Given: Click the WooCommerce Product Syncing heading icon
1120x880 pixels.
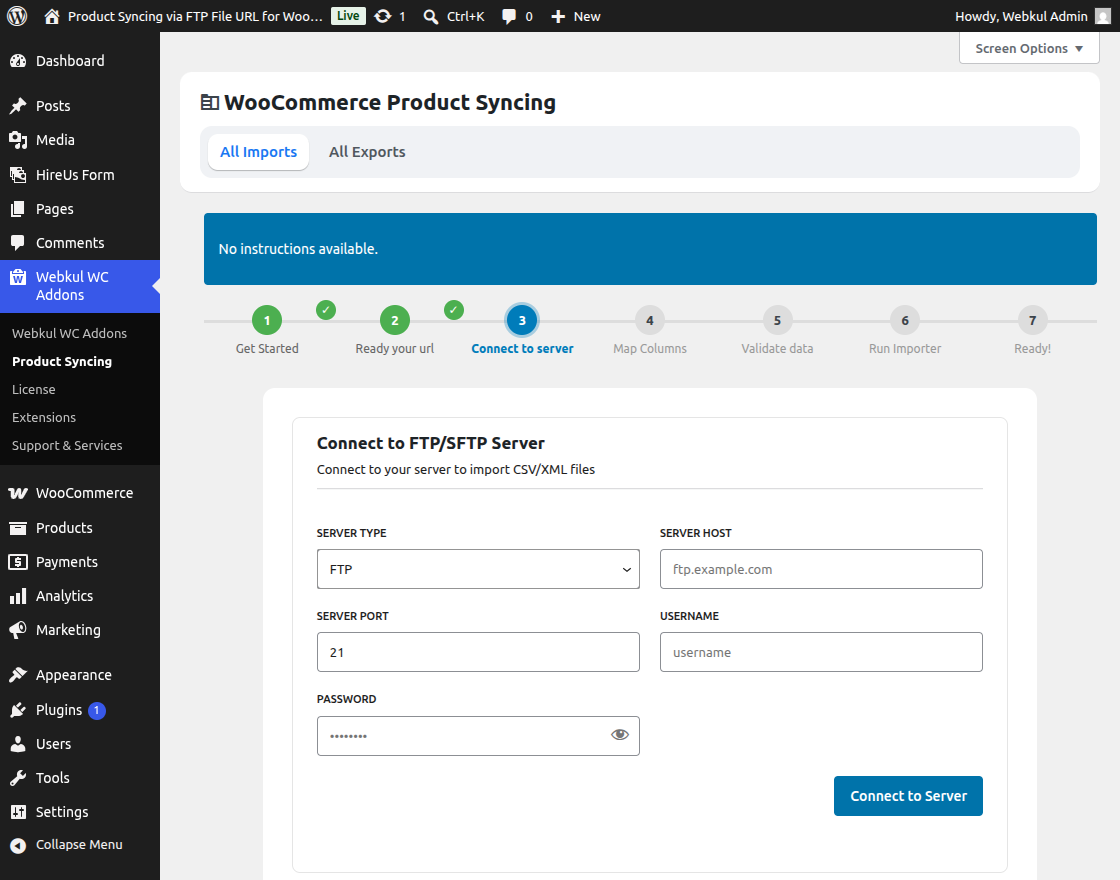Looking at the screenshot, I should [x=209, y=103].
